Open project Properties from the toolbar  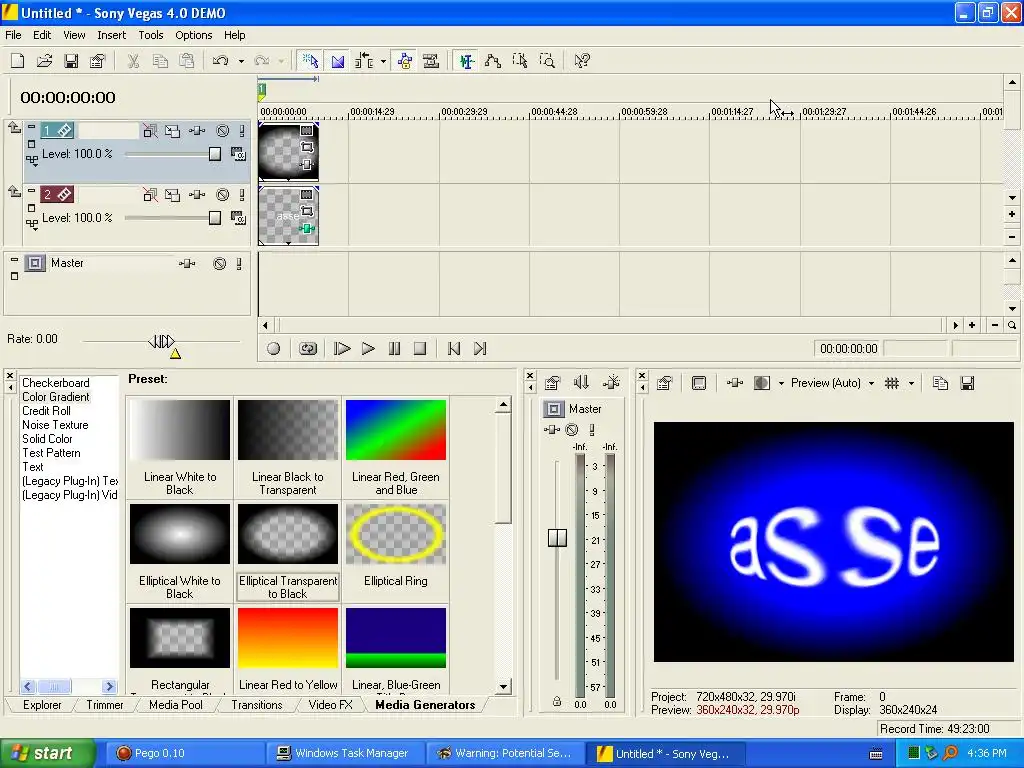coord(98,61)
